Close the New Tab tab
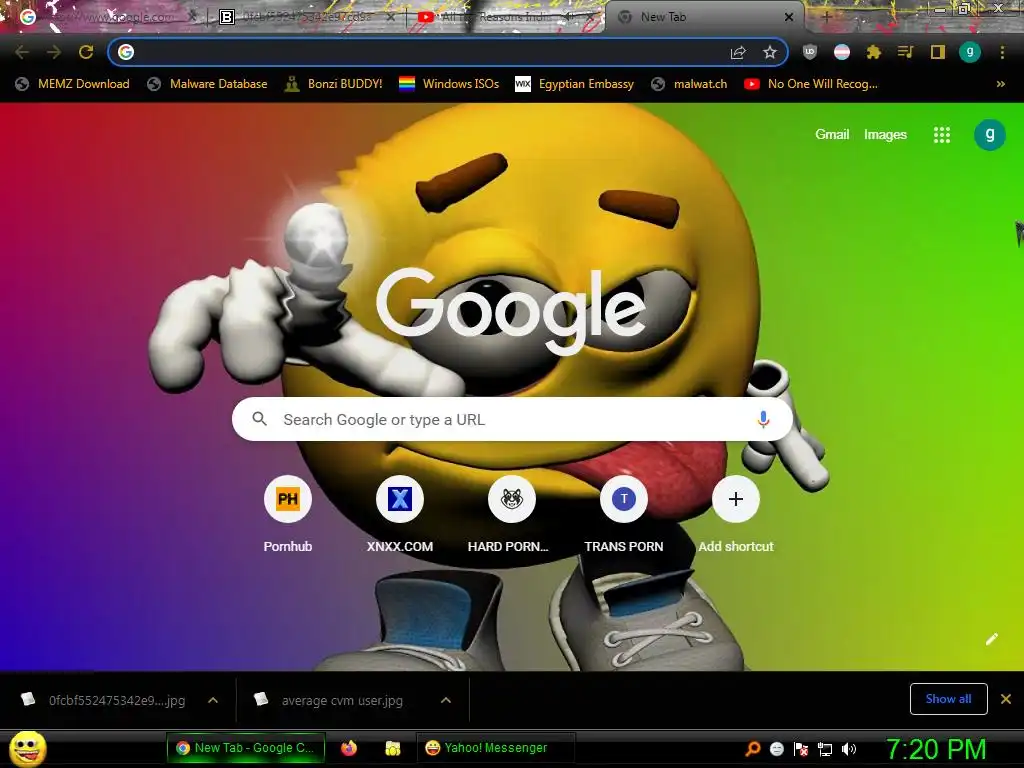 click(x=789, y=17)
